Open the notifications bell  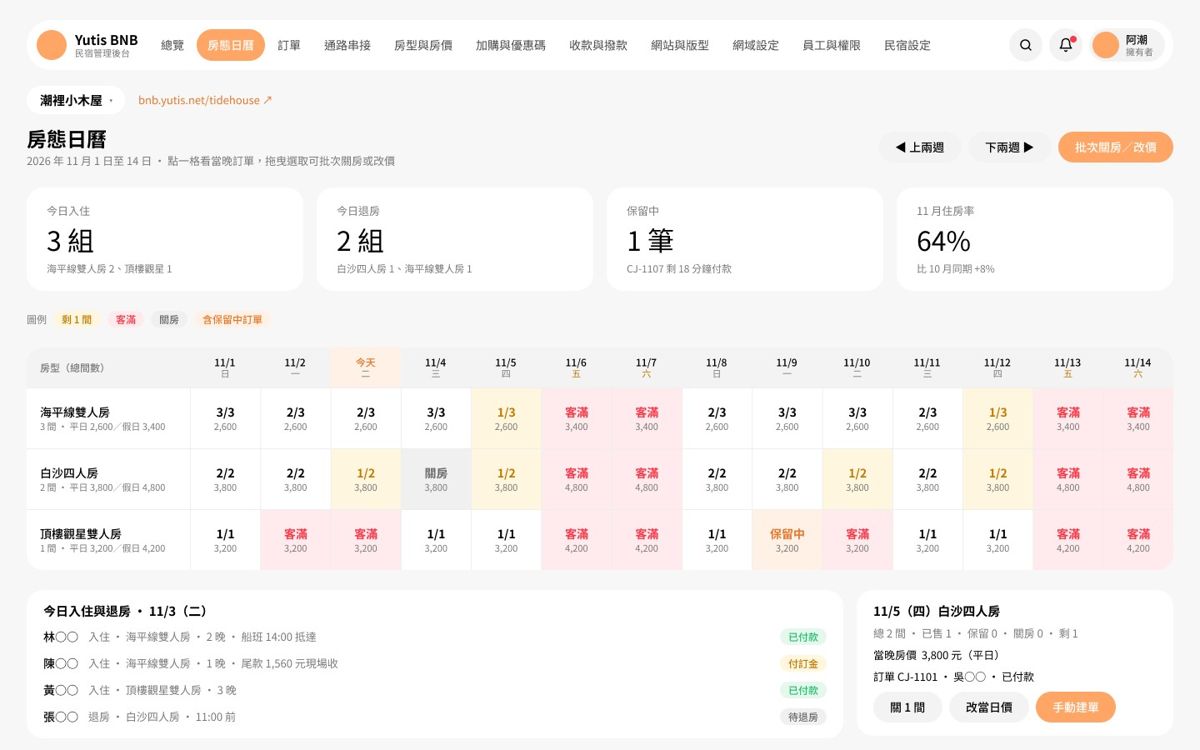pos(1066,45)
